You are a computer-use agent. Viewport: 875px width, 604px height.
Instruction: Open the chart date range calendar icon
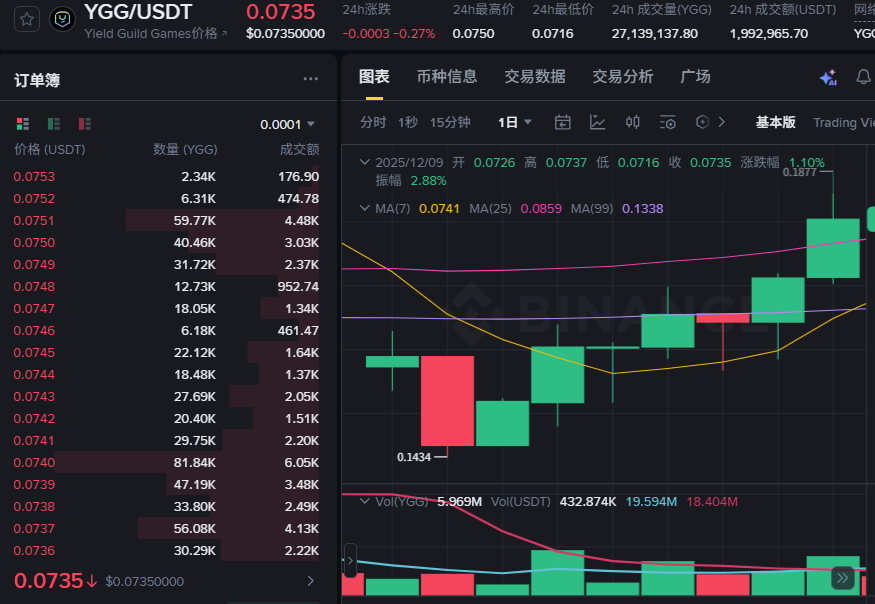tap(562, 122)
